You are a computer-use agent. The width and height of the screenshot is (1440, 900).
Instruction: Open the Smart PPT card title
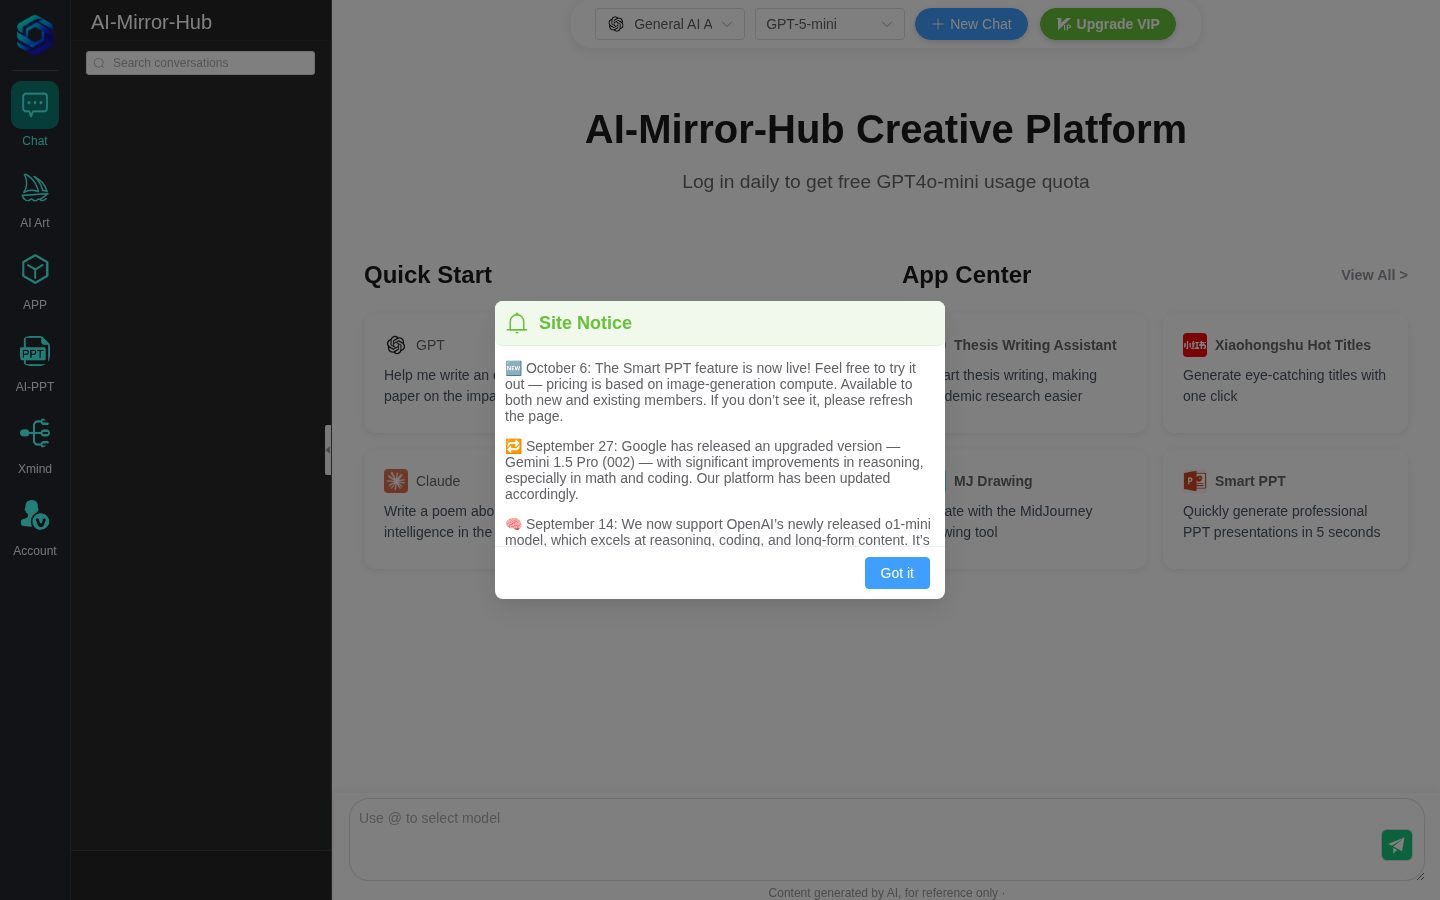click(1250, 481)
